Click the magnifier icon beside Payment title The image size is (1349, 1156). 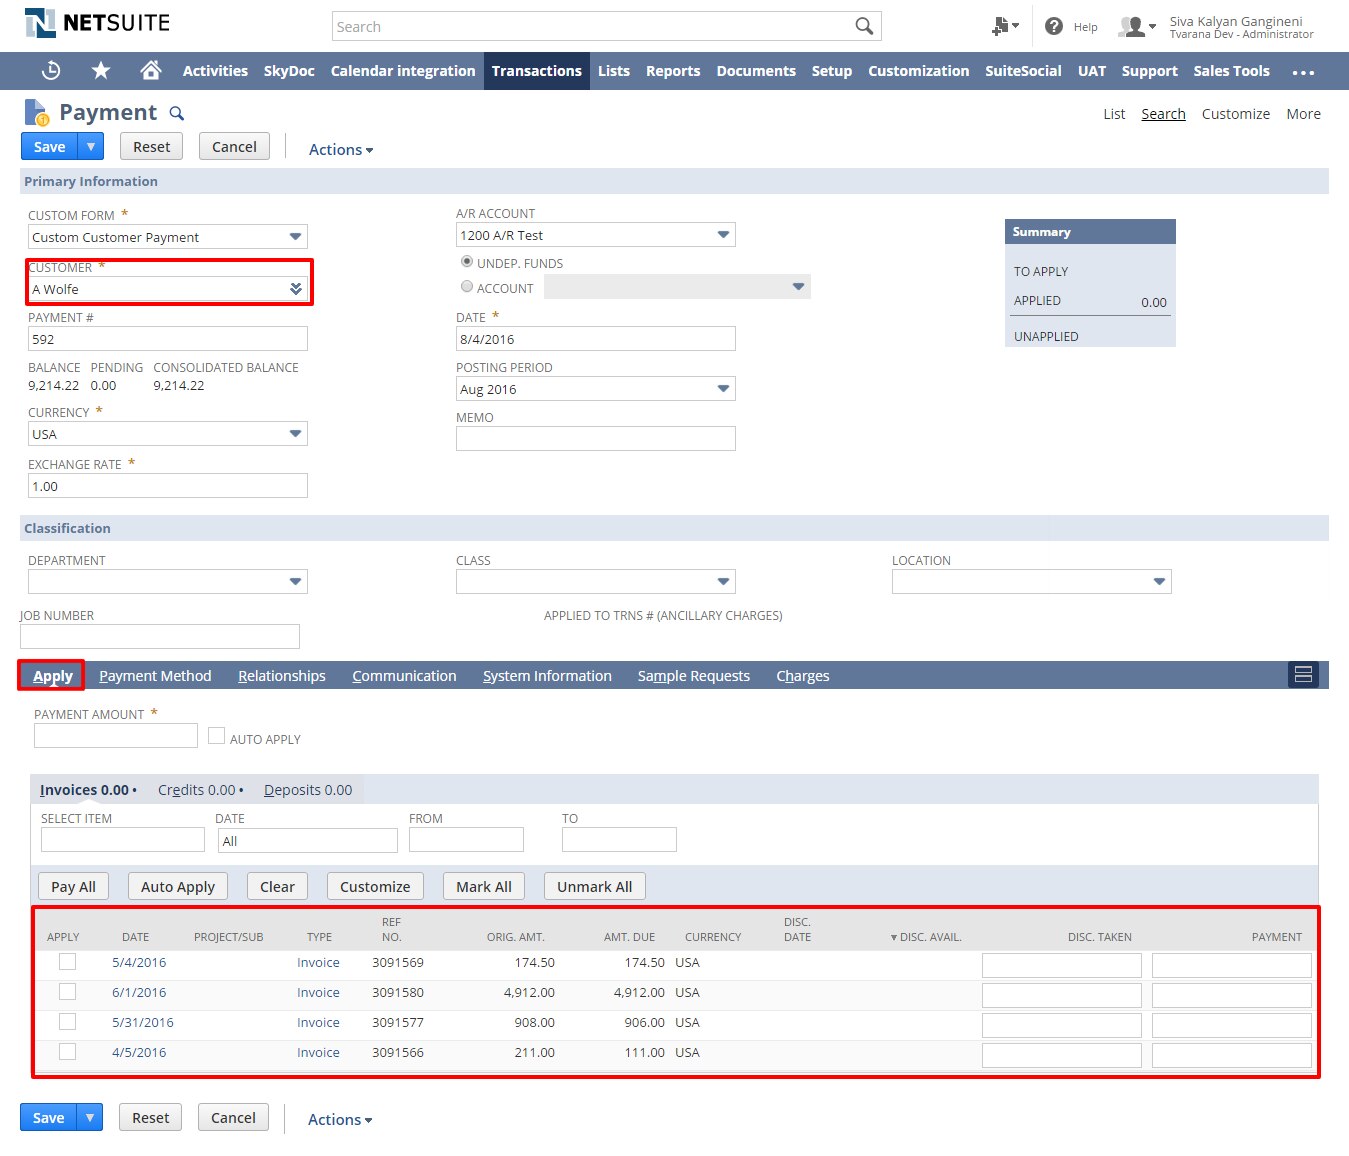pyautogui.click(x=177, y=113)
